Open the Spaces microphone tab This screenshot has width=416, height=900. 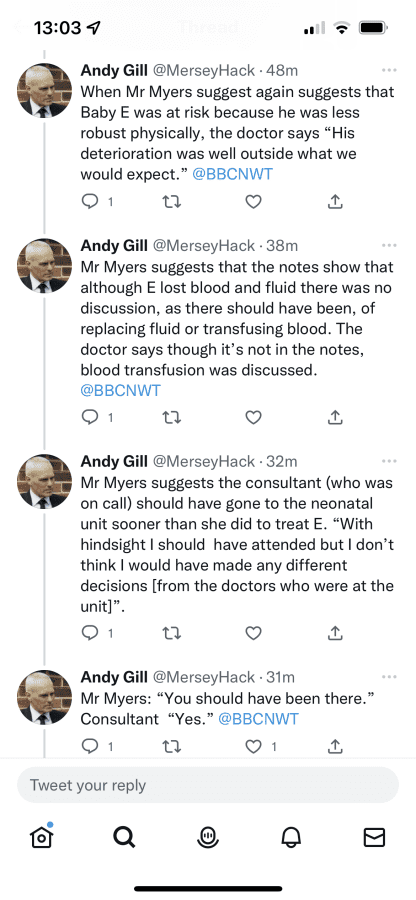coord(208,837)
